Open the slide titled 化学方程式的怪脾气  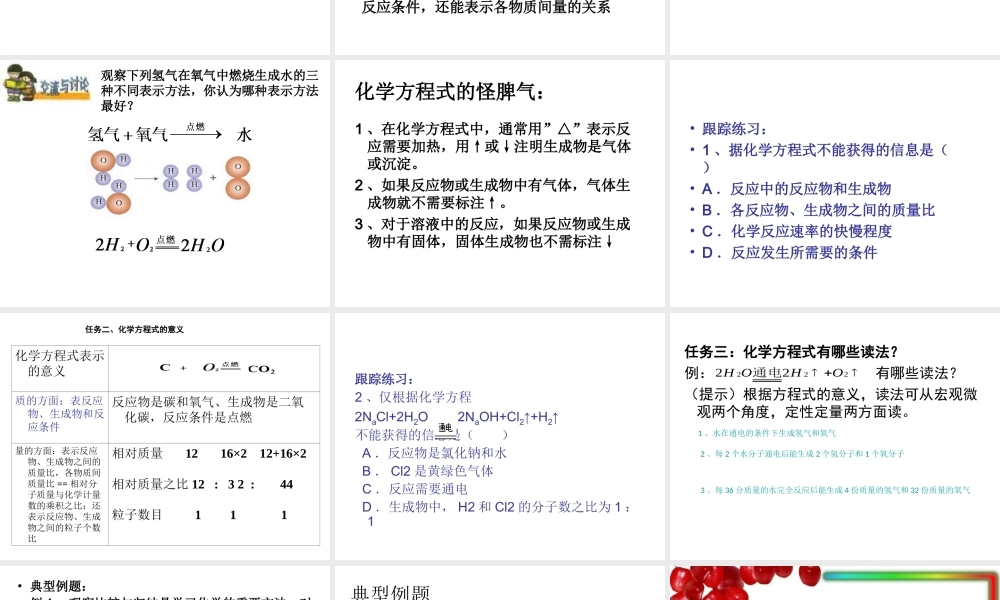click(x=499, y=183)
